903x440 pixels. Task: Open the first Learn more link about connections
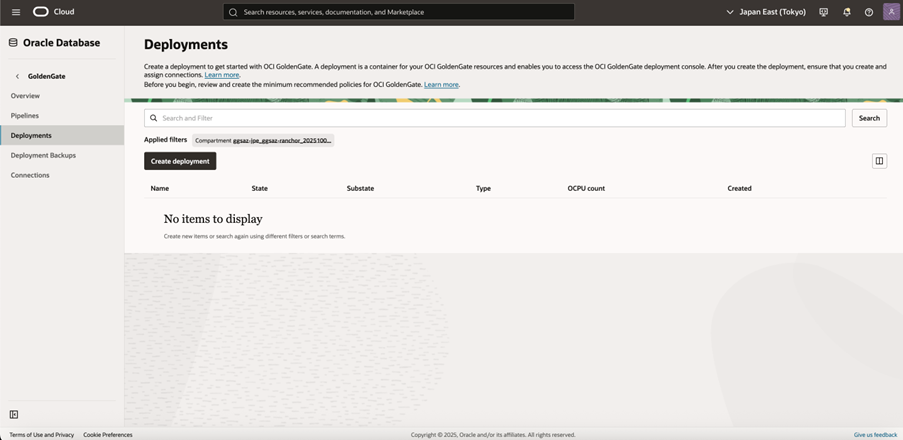pos(222,75)
